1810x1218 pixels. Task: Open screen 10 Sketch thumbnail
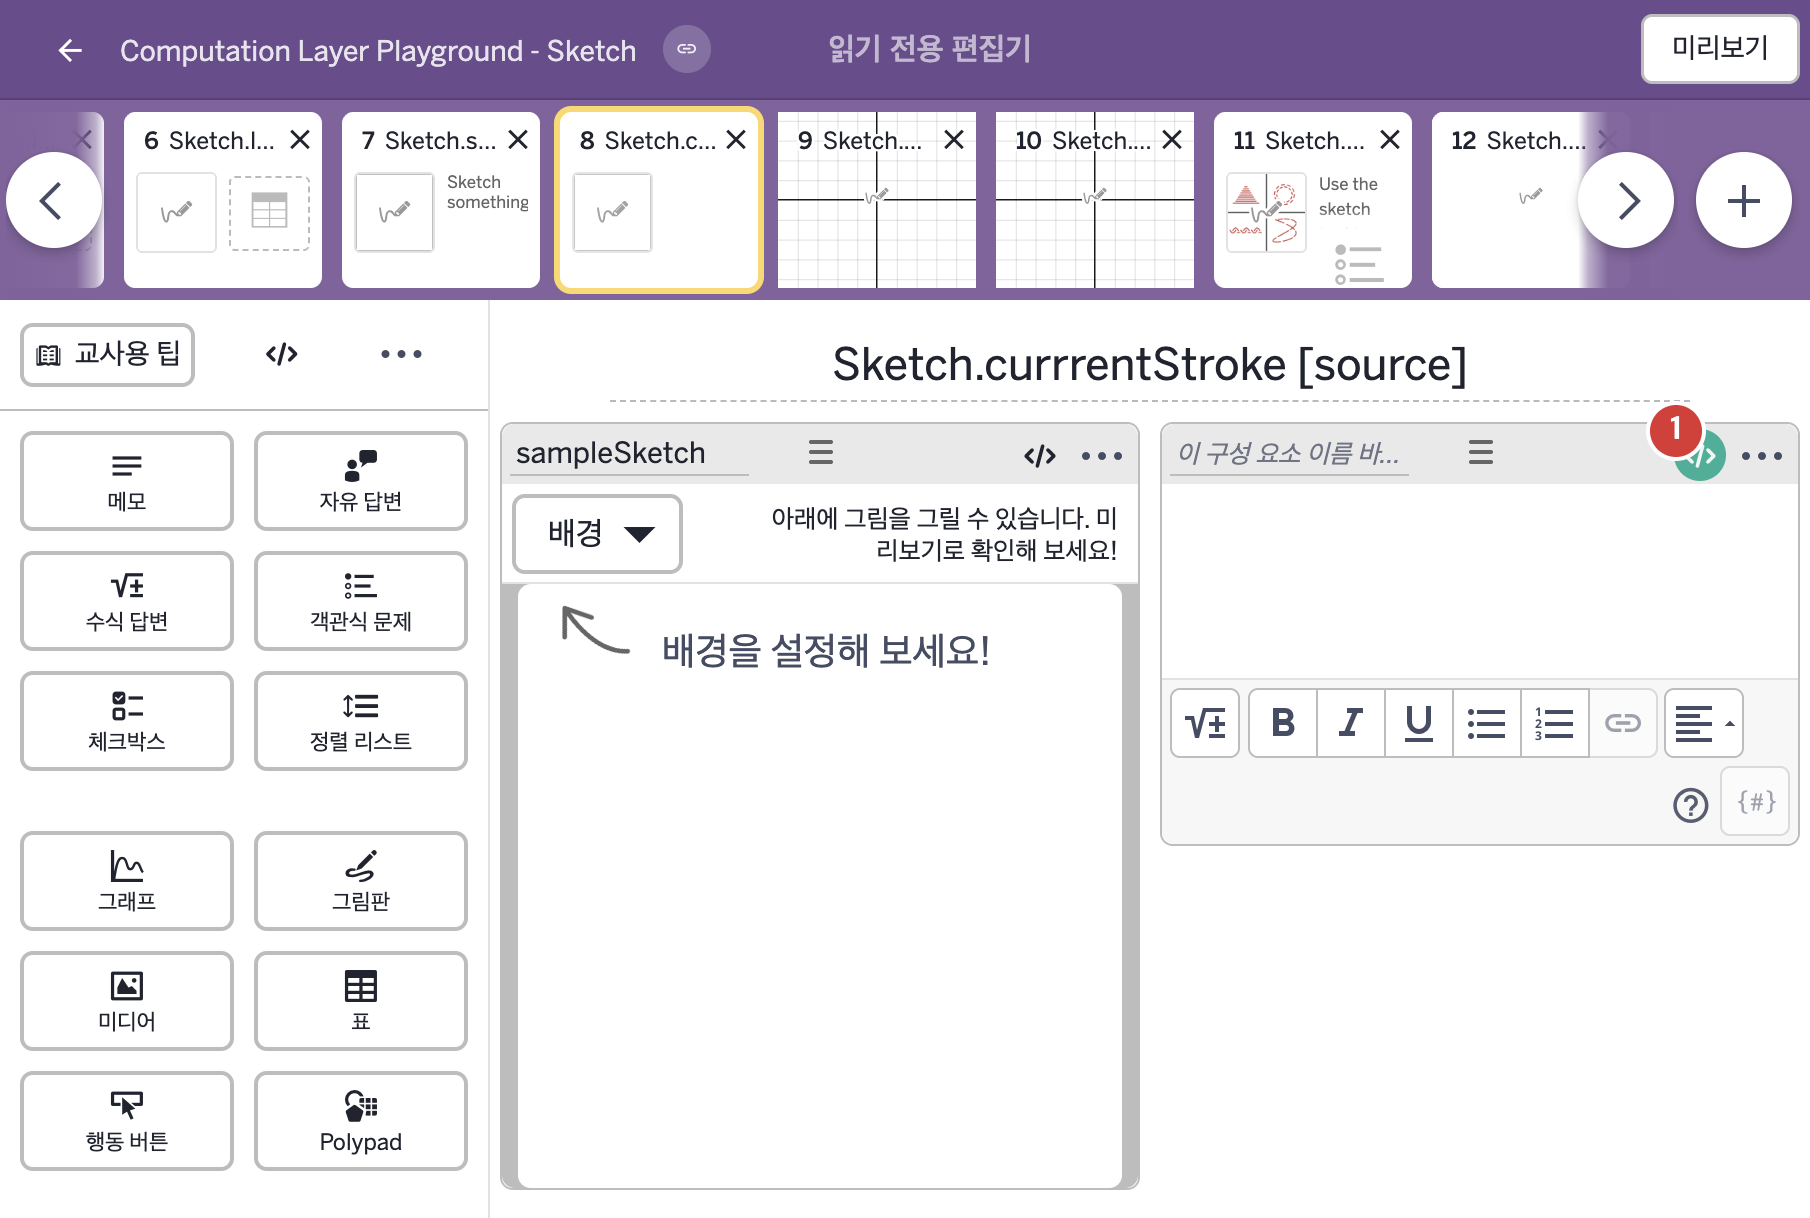tap(1095, 200)
